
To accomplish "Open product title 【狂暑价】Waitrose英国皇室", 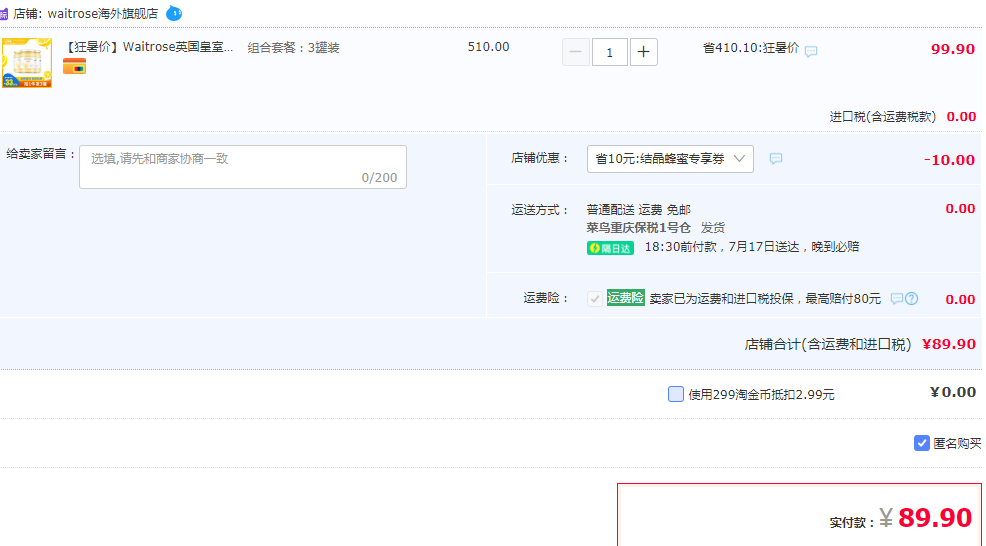I will (x=149, y=47).
